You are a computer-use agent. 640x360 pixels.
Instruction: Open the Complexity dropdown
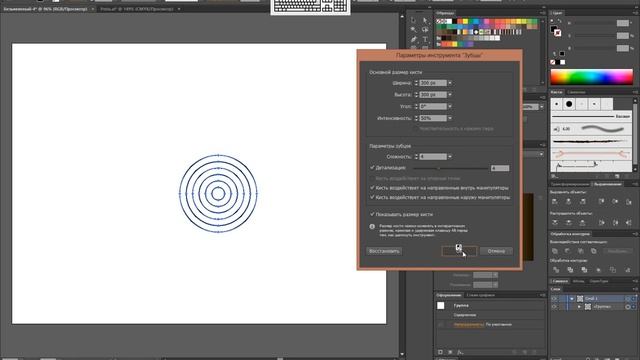(x=450, y=157)
